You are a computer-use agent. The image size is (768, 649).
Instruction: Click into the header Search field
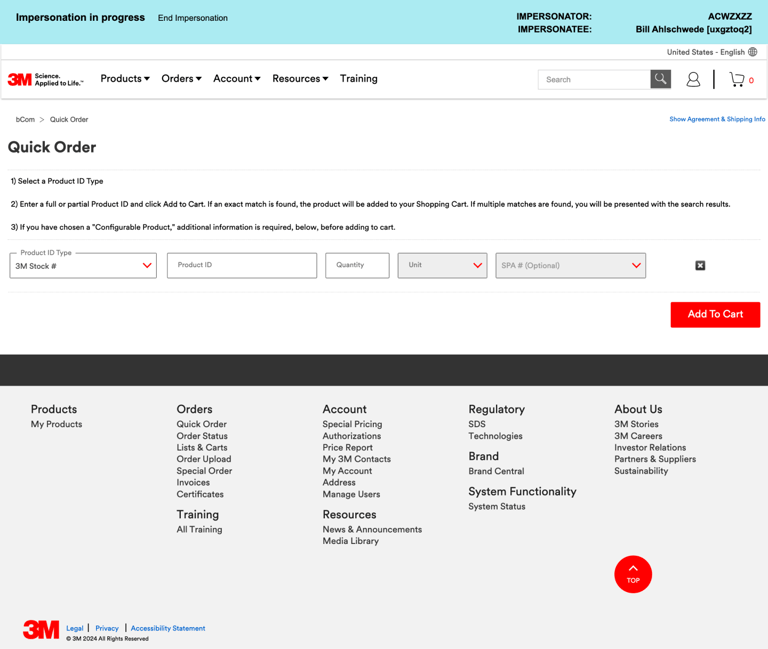(594, 79)
